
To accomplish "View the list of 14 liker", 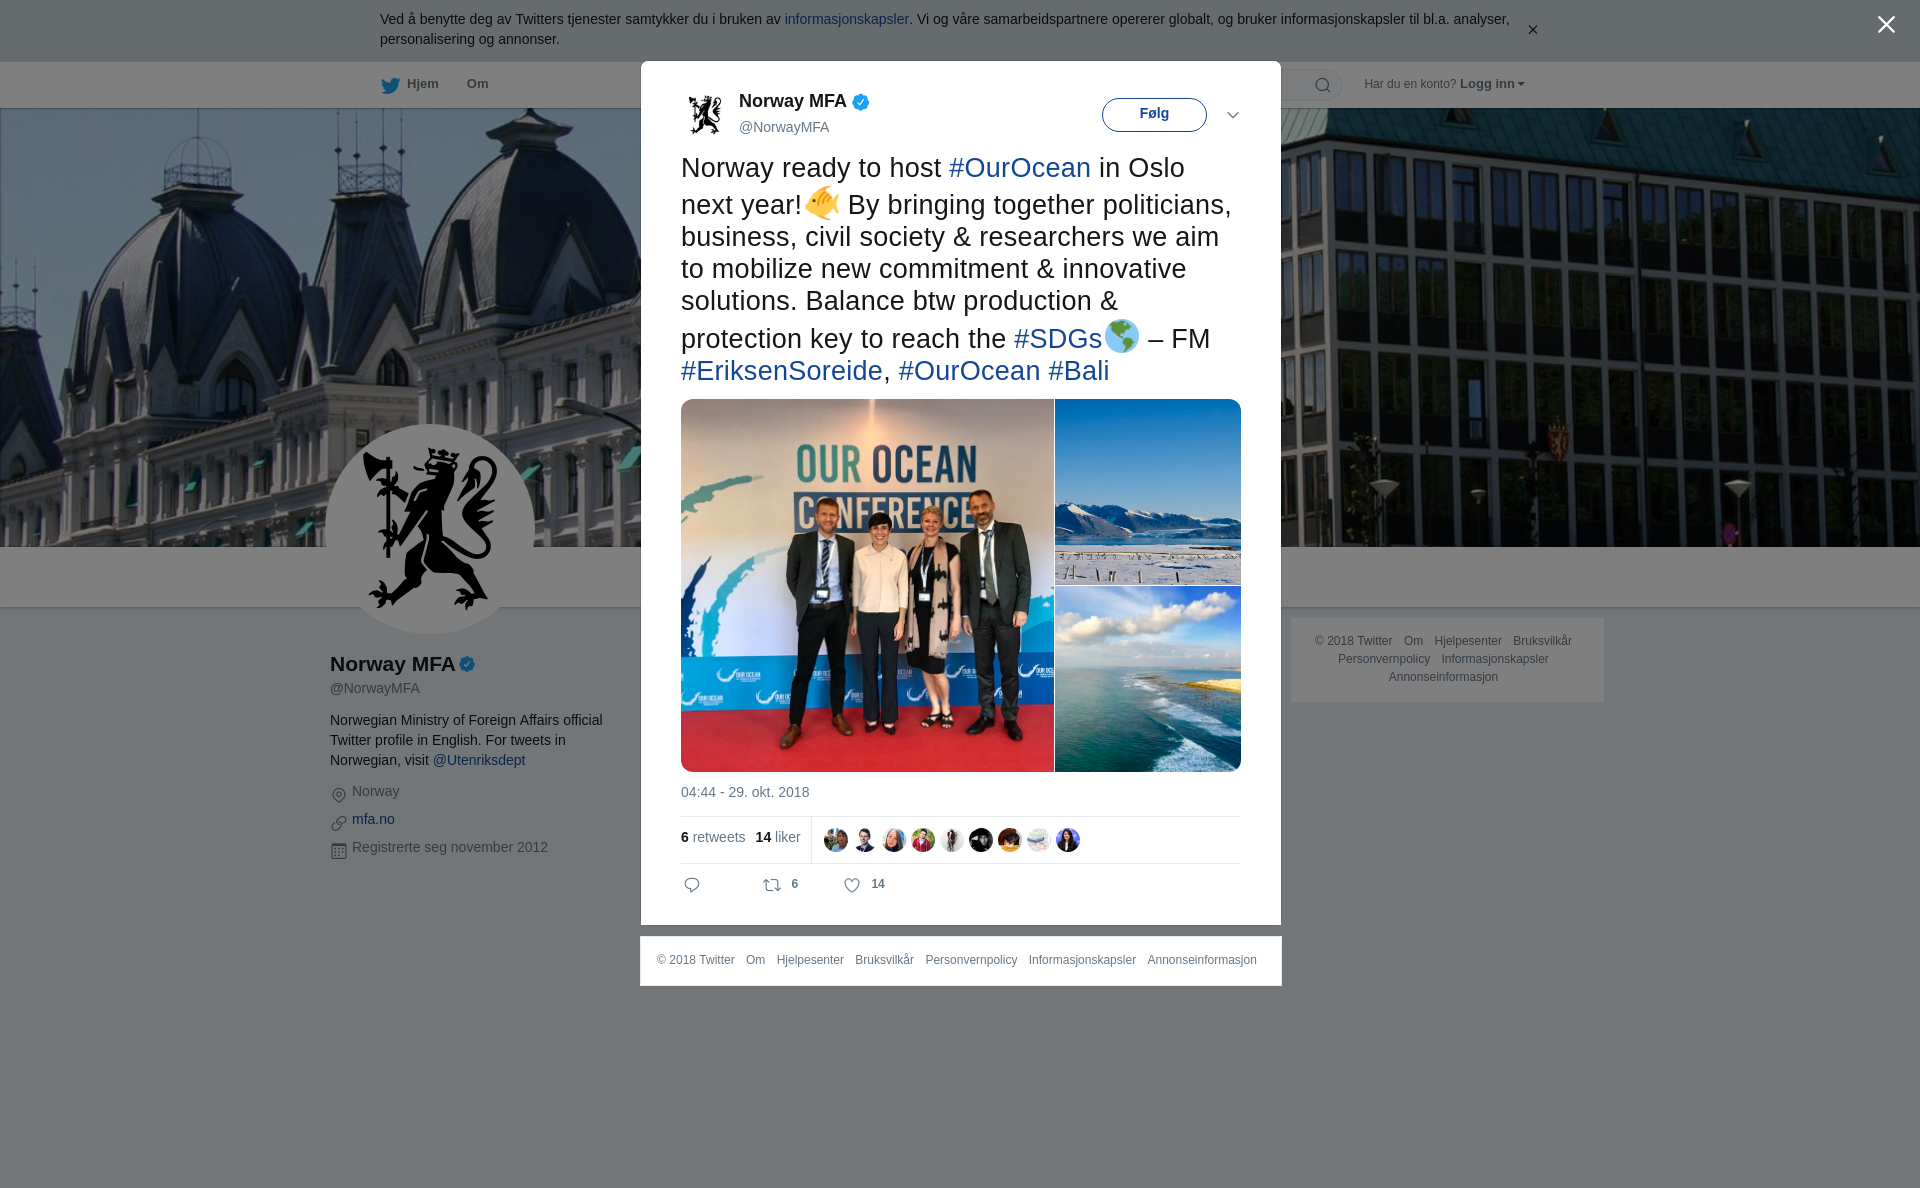I will [778, 837].
